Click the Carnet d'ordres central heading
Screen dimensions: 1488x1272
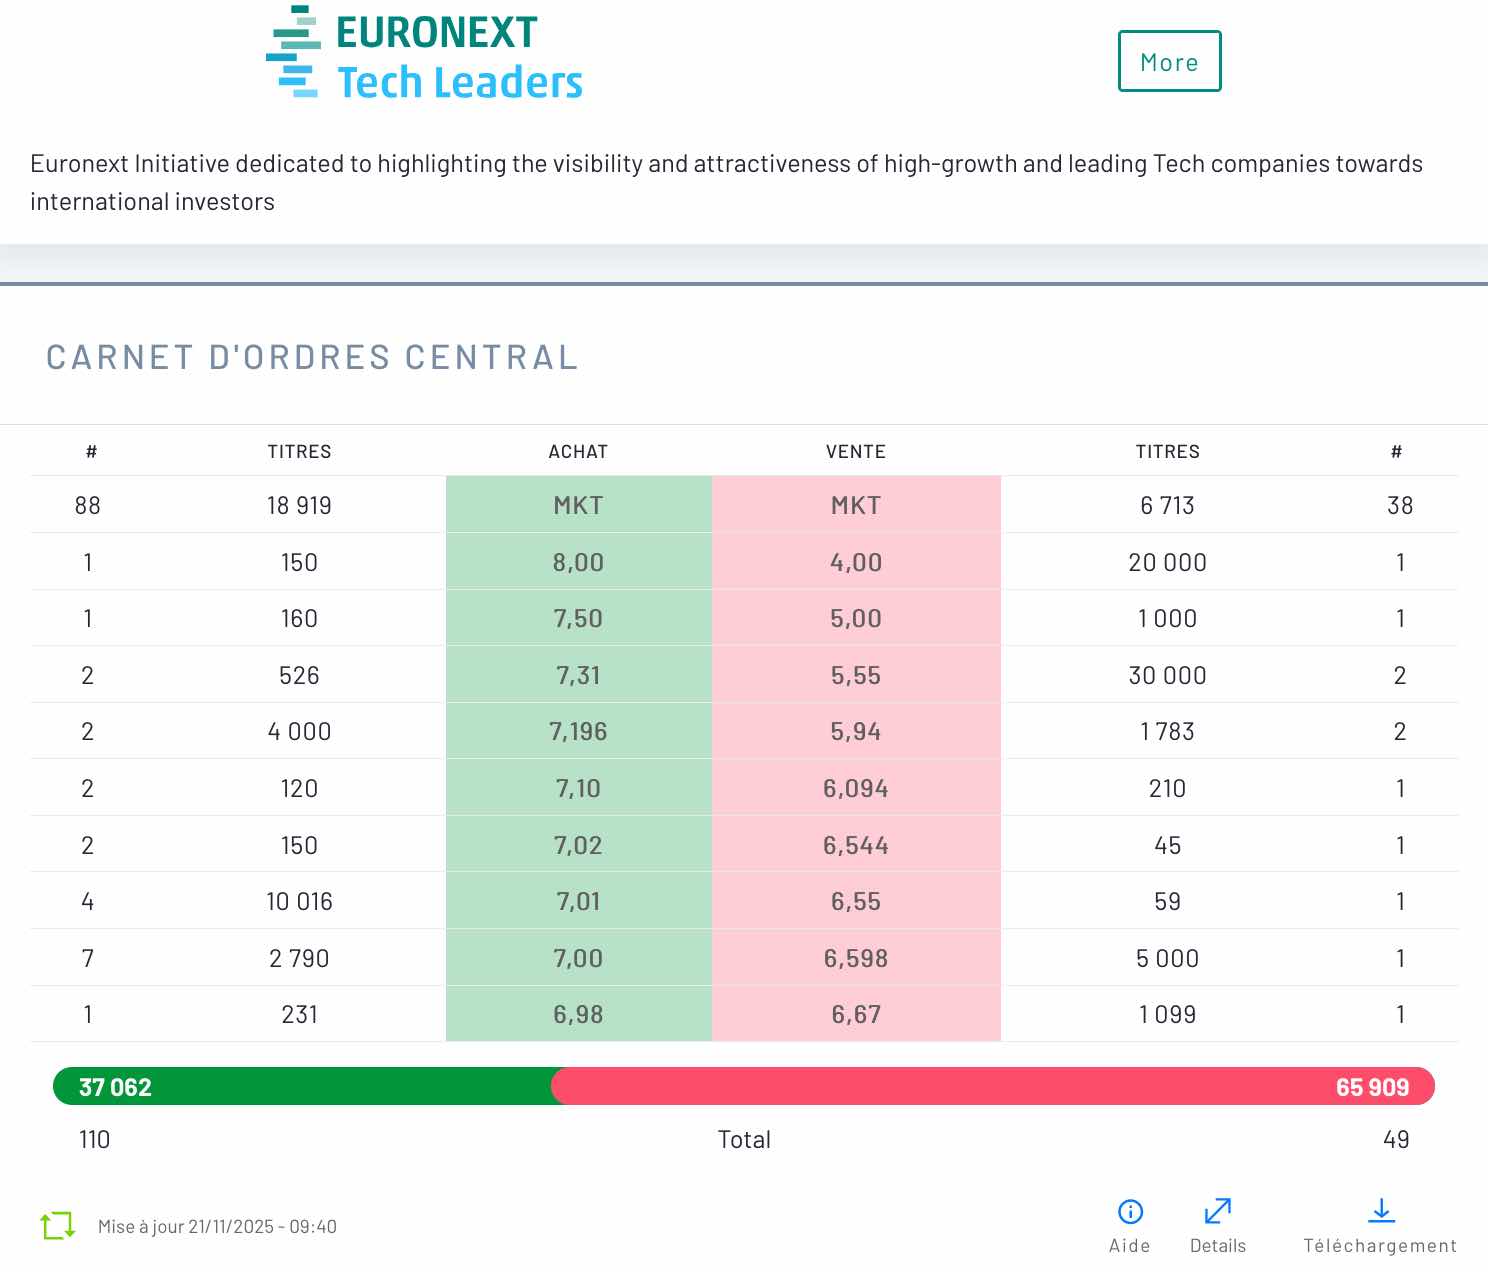coord(312,358)
